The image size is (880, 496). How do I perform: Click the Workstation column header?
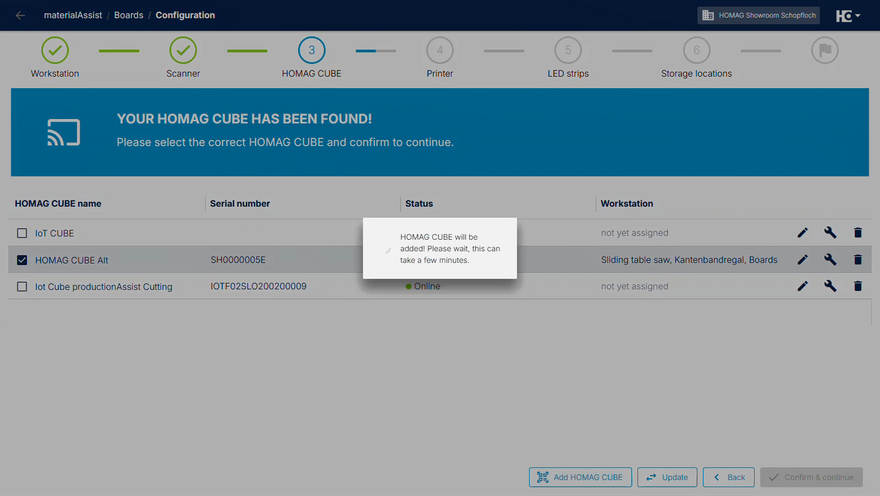click(x=627, y=204)
